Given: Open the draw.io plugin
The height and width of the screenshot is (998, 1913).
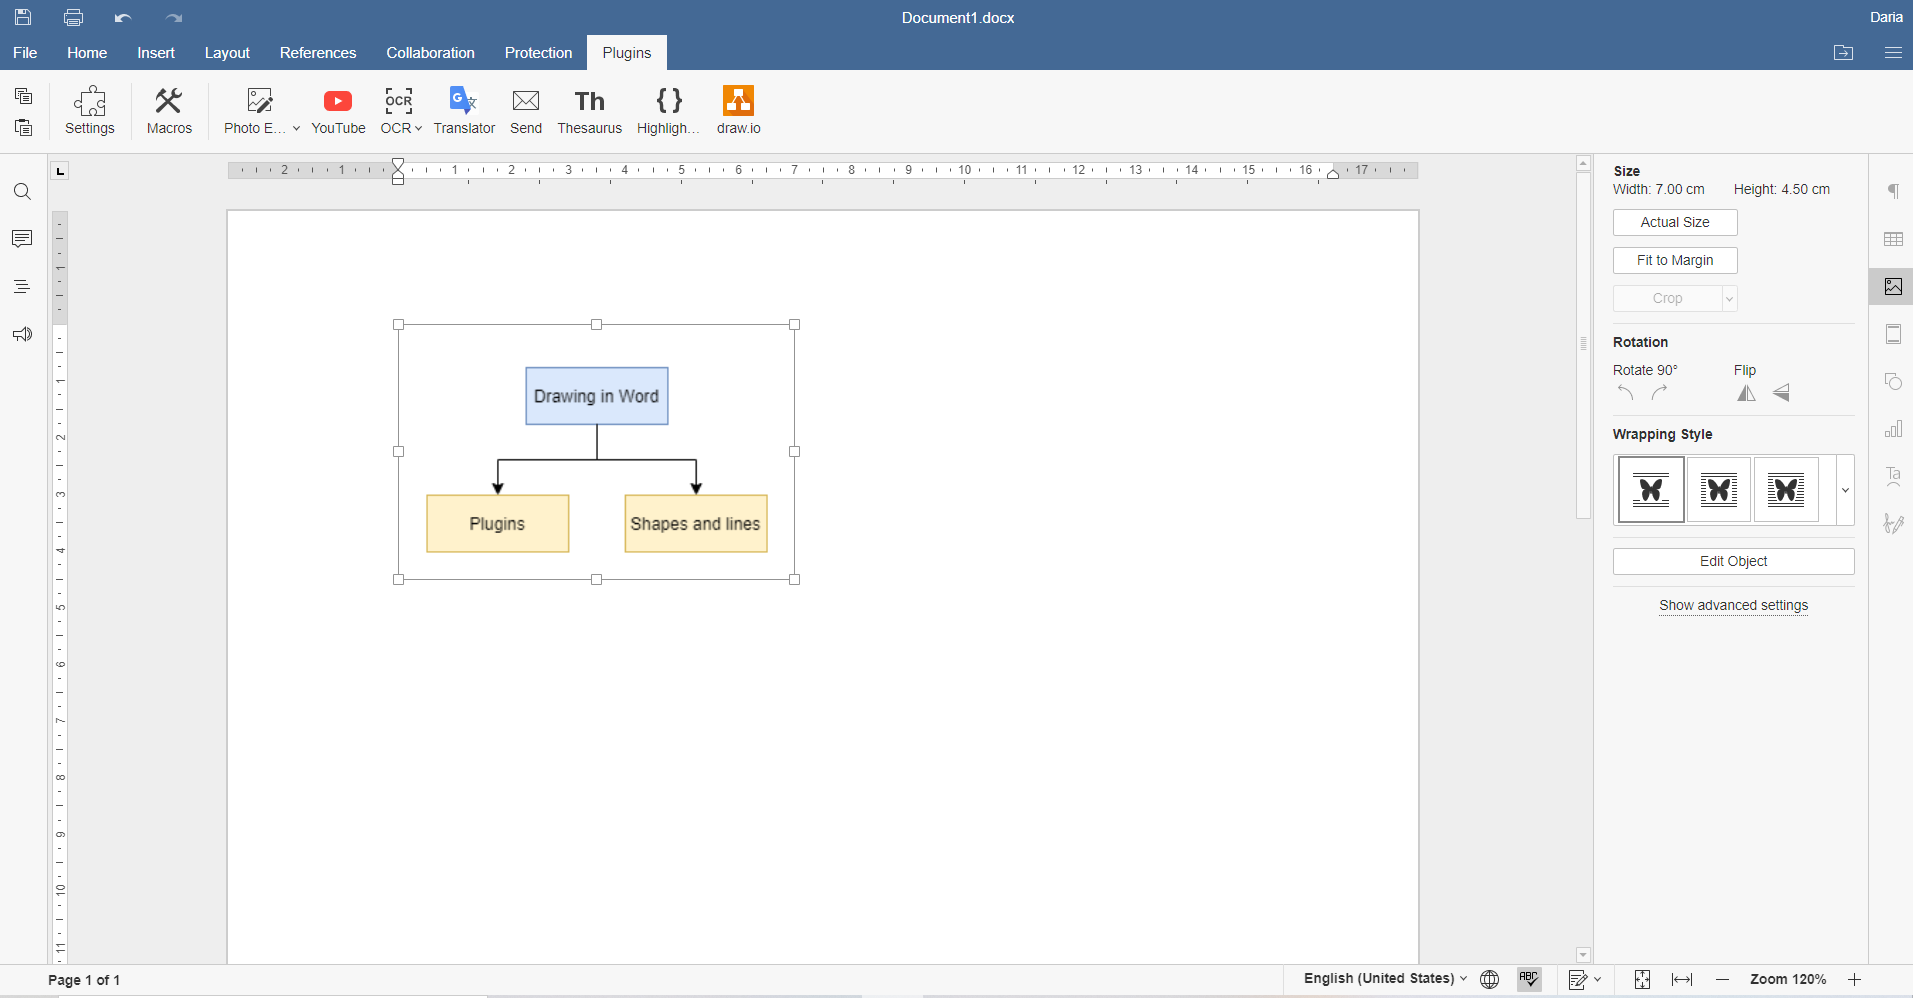Looking at the screenshot, I should (737, 110).
